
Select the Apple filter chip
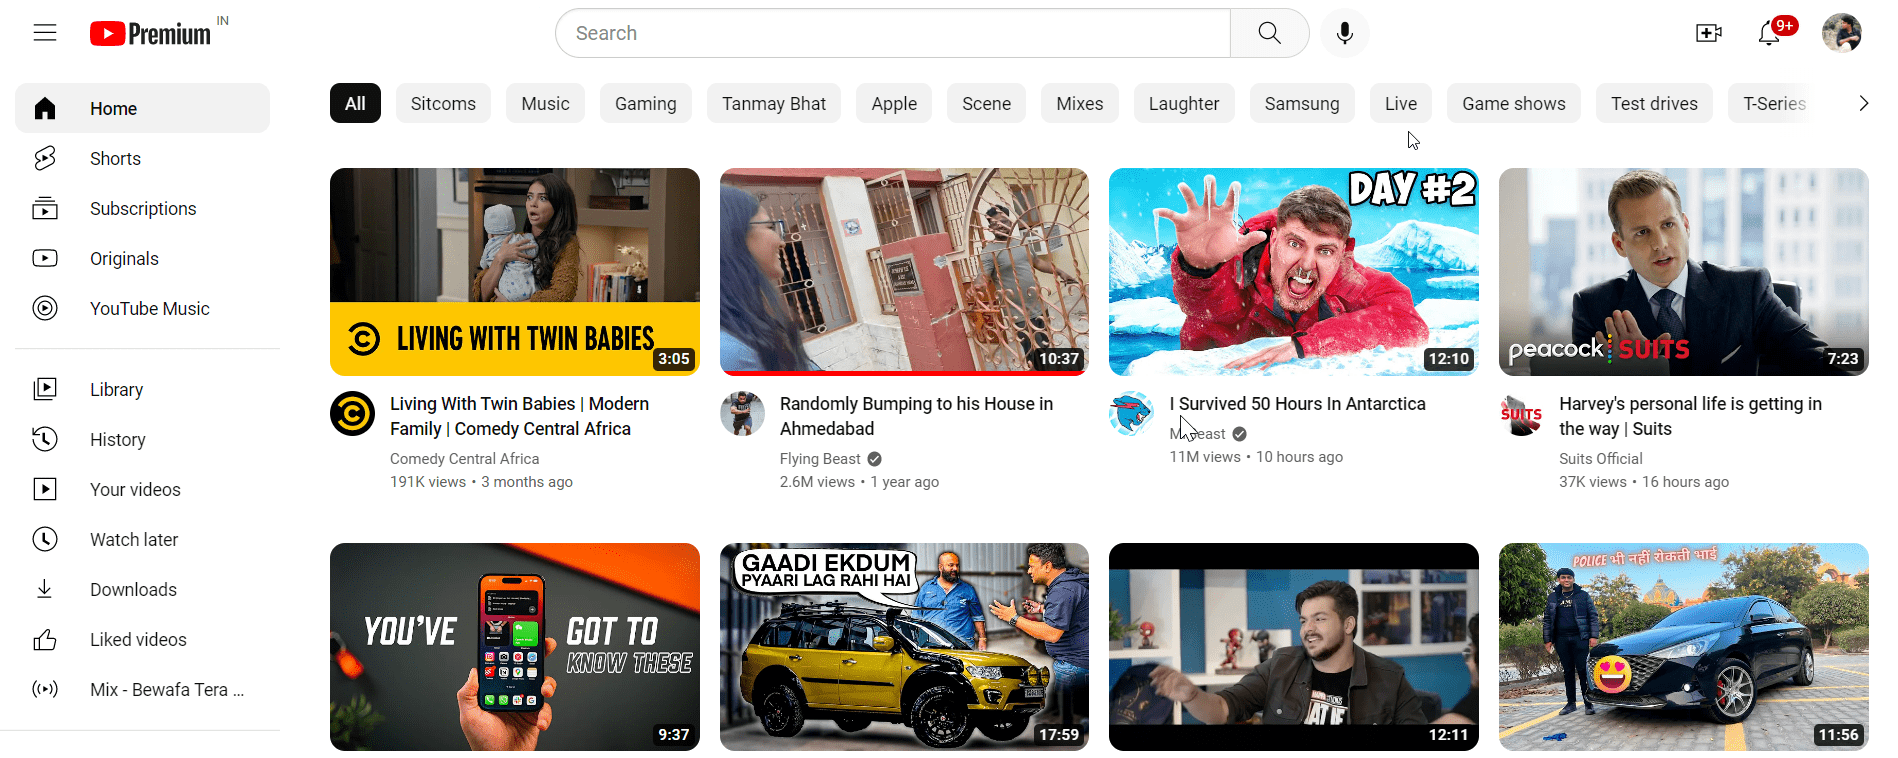click(894, 103)
